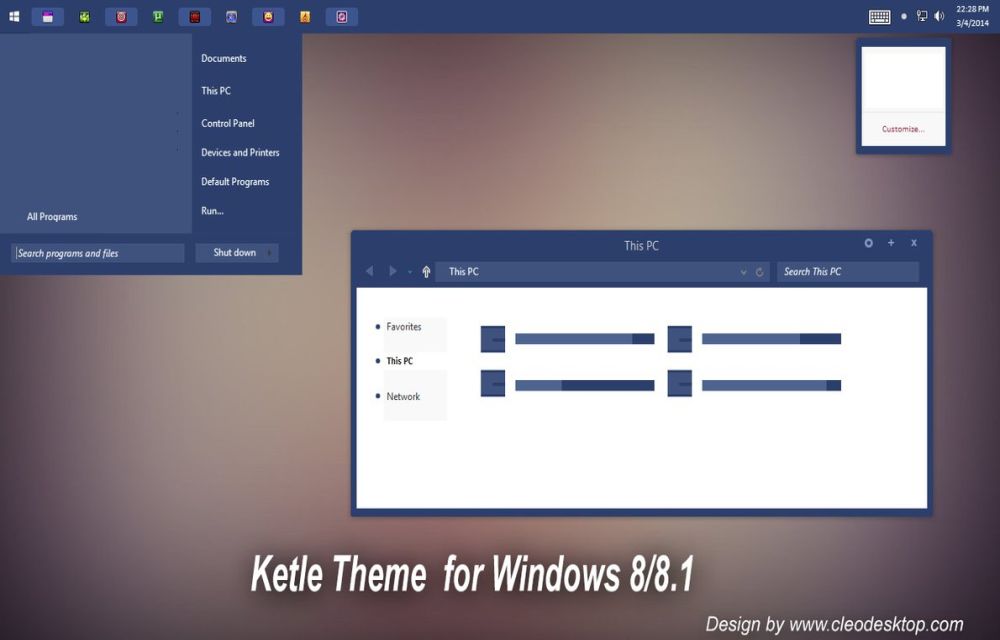This screenshot has width=1000, height=640.
Task: Focus the Search programs and files box
Action: [x=98, y=253]
